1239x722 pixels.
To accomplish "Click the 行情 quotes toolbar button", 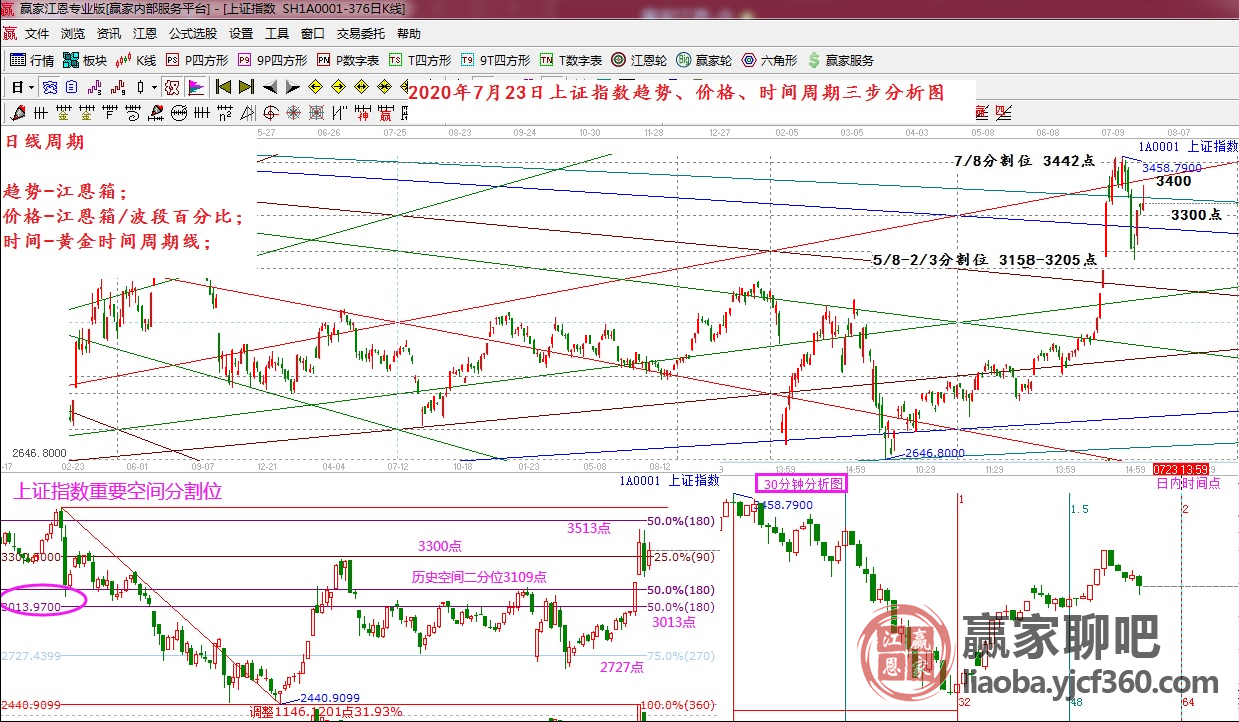I will point(32,60).
